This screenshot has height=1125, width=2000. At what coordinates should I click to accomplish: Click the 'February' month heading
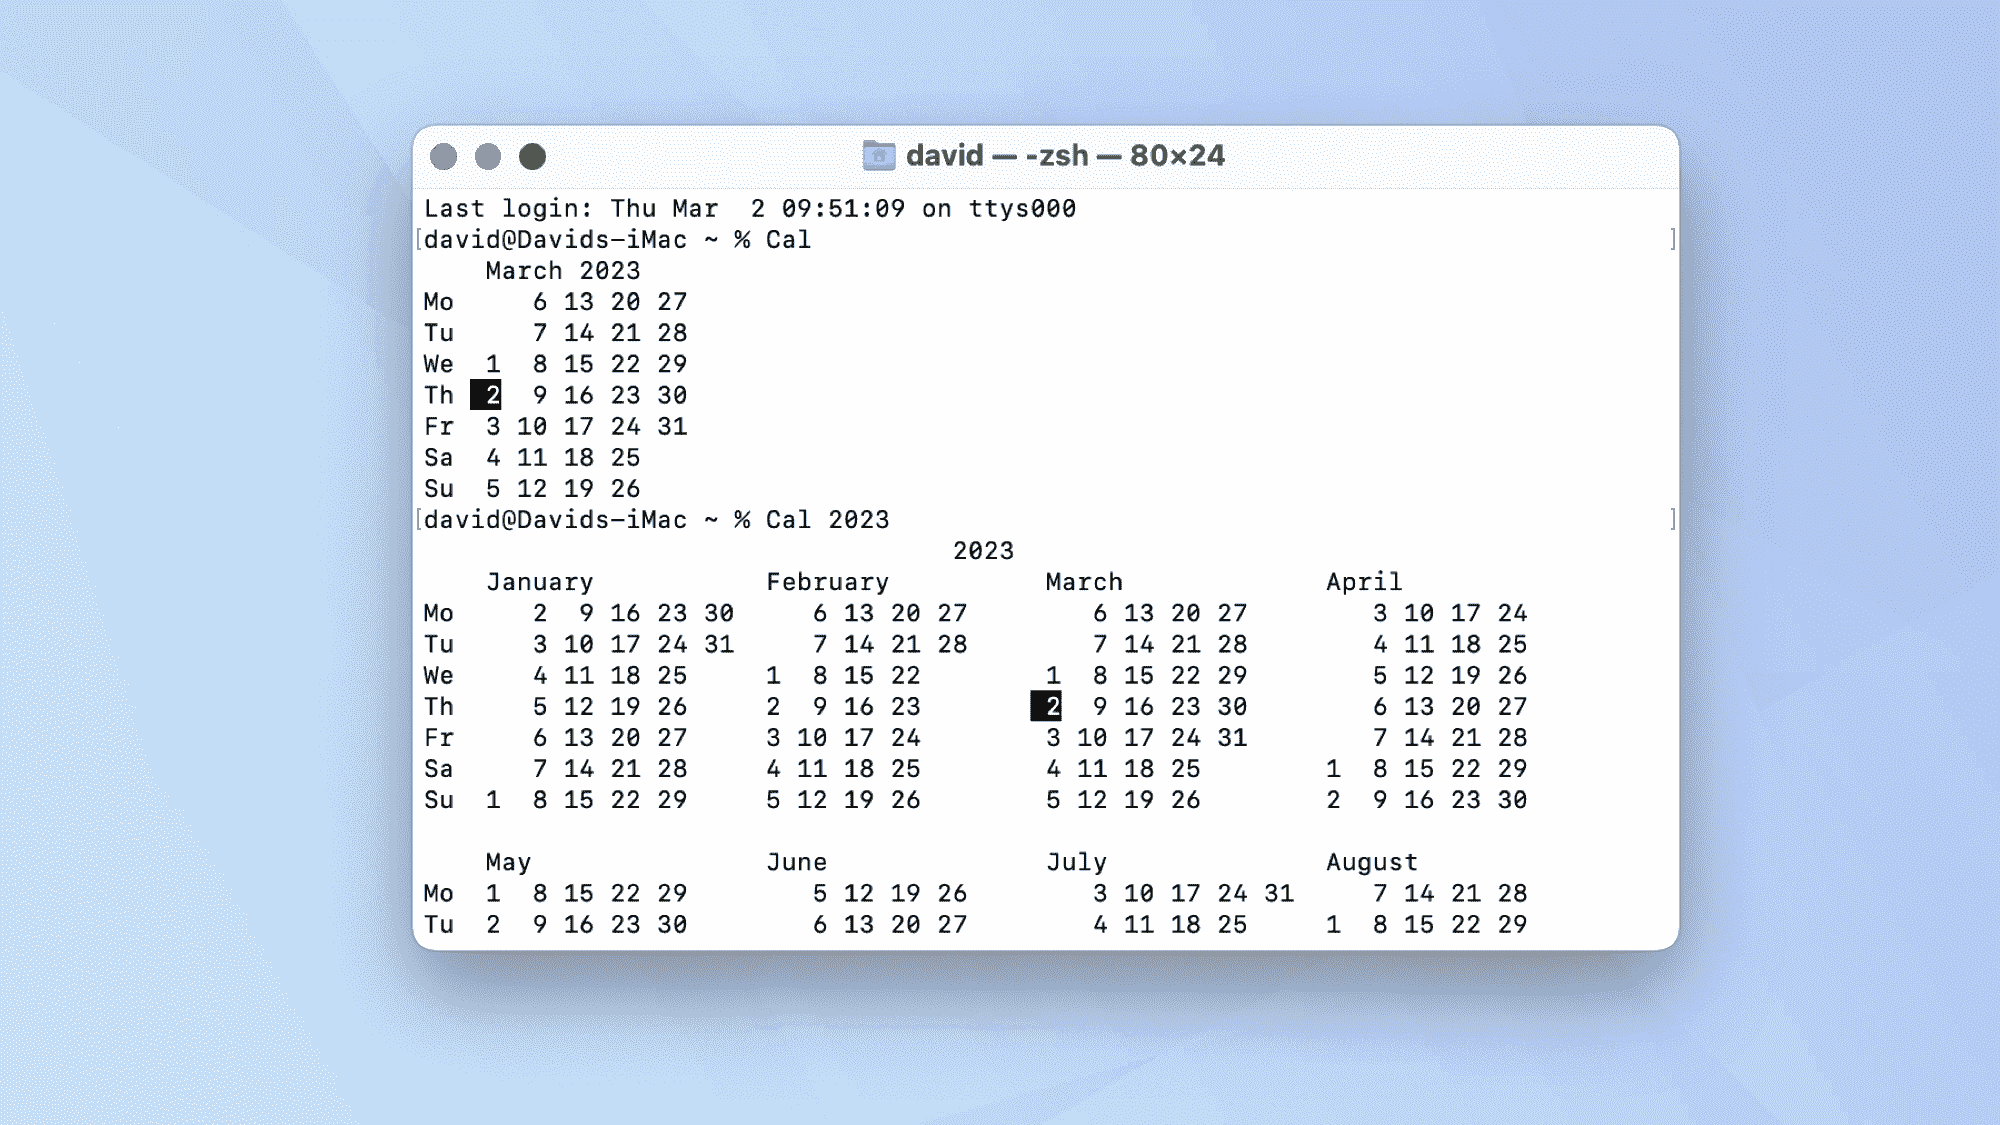click(828, 582)
